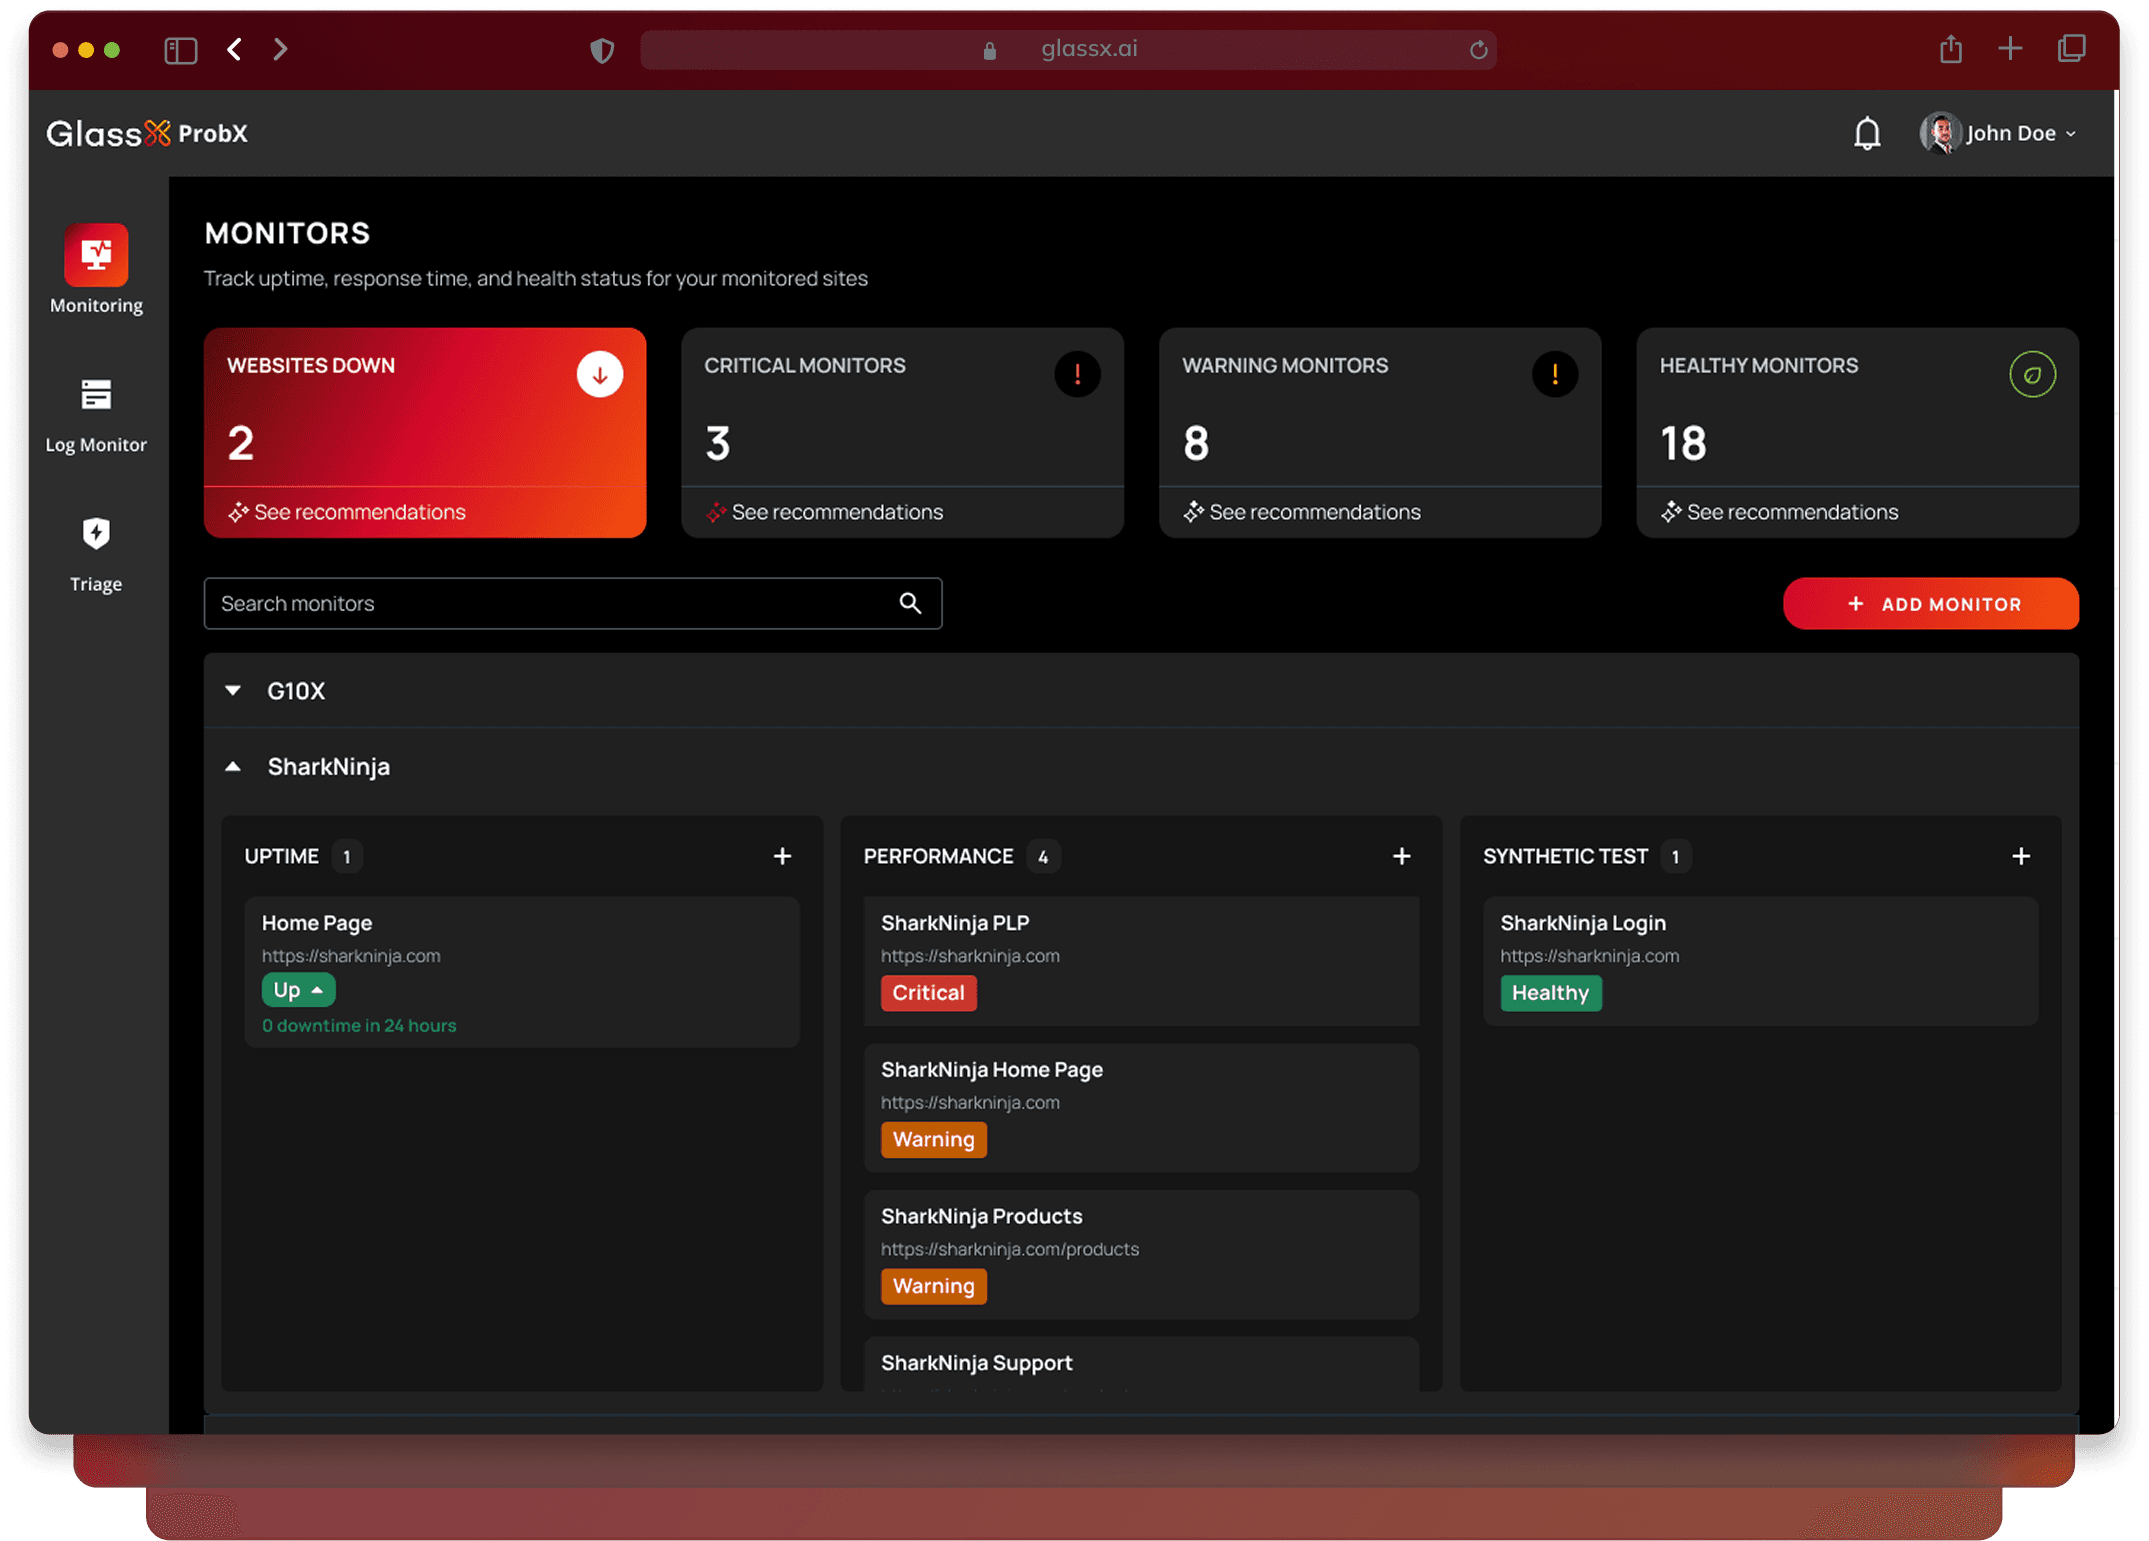Click the https://sharkninja.com/products URL
Viewport: 2149px width, 1541px height.
(x=1010, y=1249)
